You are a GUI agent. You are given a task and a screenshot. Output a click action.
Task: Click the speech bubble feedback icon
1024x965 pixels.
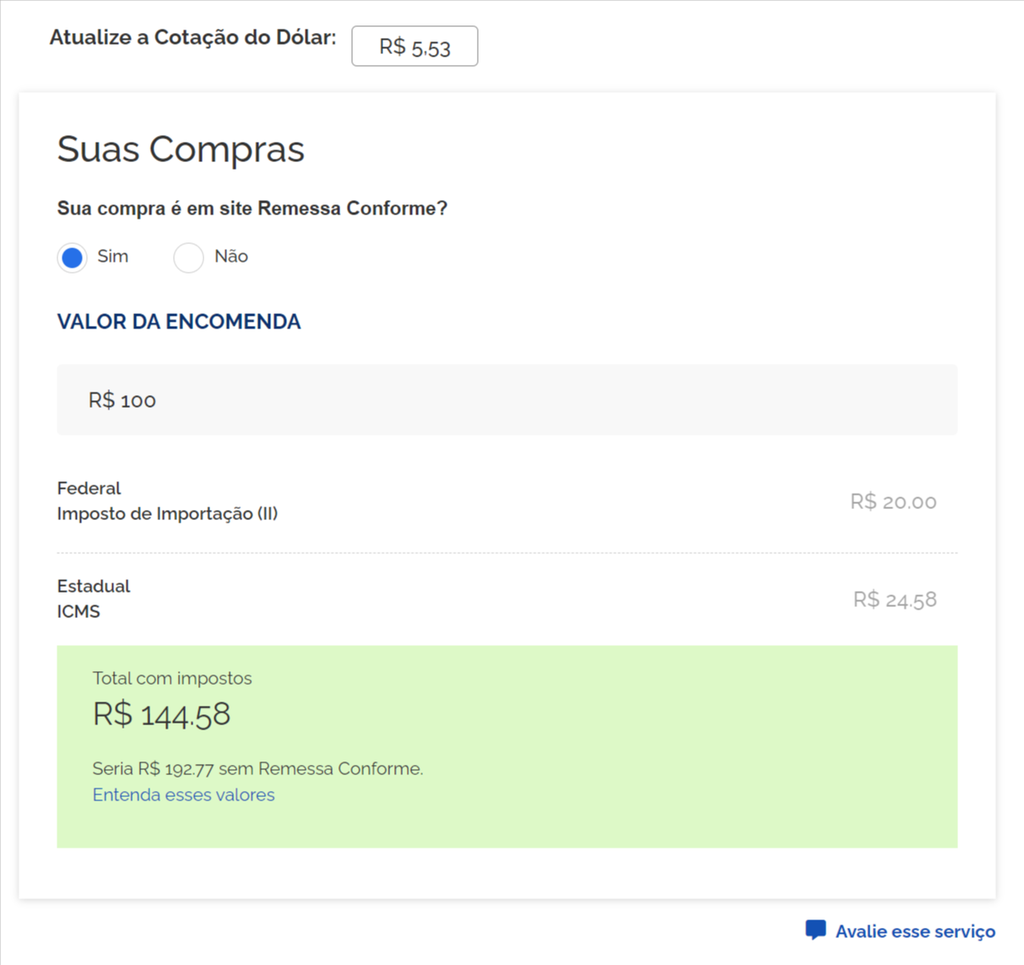point(816,930)
